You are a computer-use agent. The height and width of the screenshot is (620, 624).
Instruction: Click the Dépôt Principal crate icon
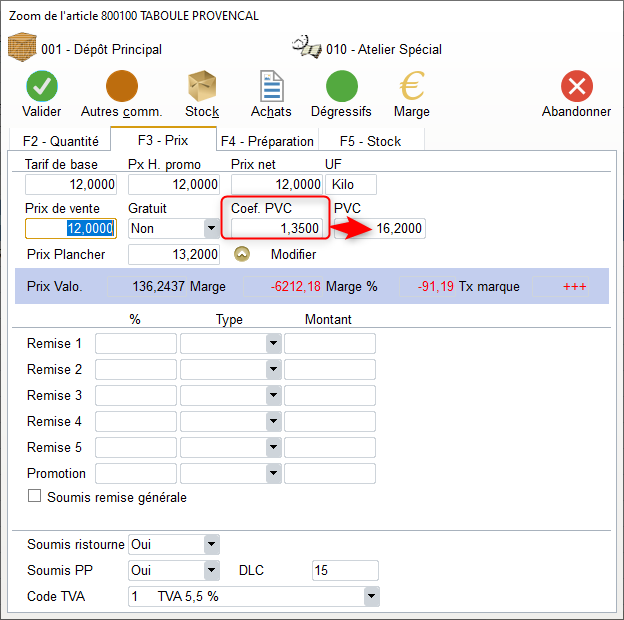pyautogui.click(x=22, y=47)
